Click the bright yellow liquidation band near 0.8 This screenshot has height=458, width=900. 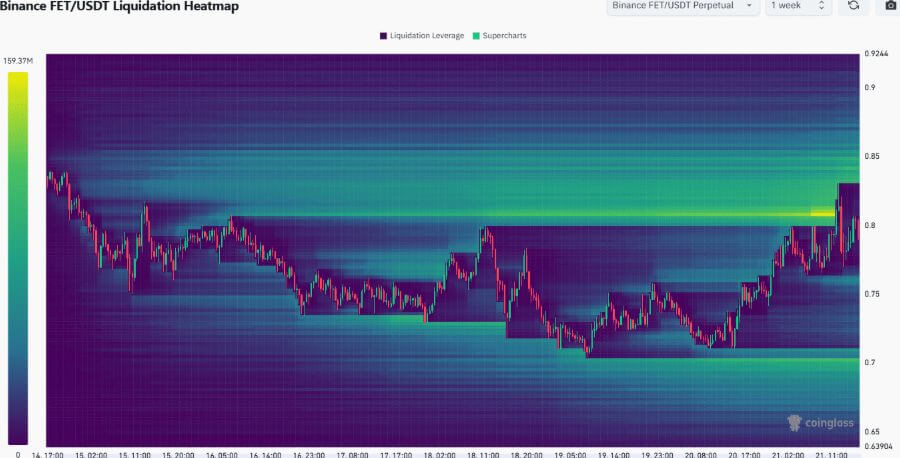click(x=821, y=212)
